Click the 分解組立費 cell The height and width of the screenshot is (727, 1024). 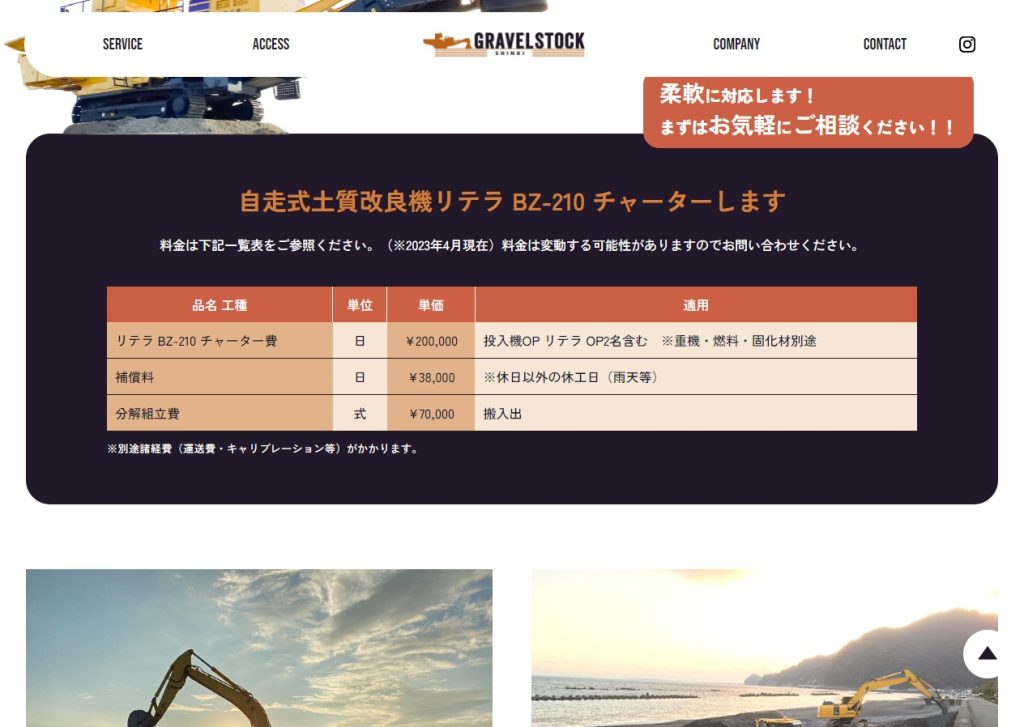pos(219,413)
